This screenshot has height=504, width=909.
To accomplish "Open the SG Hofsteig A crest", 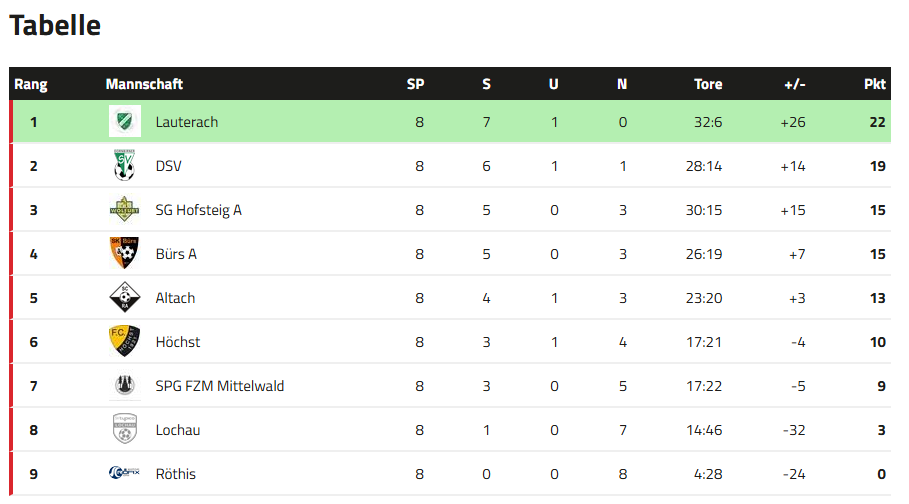I will coord(125,209).
